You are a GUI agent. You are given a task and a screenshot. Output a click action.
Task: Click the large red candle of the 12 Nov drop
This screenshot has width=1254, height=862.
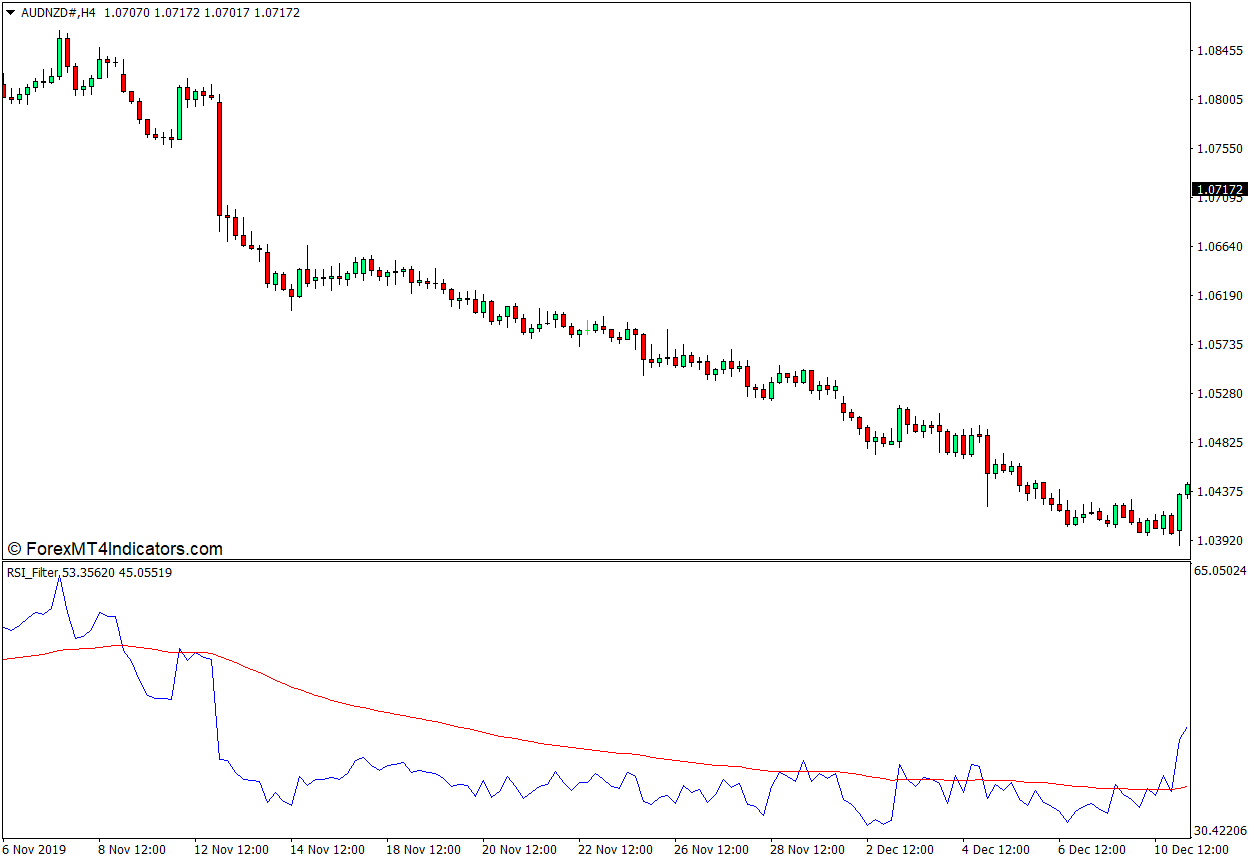click(x=219, y=158)
